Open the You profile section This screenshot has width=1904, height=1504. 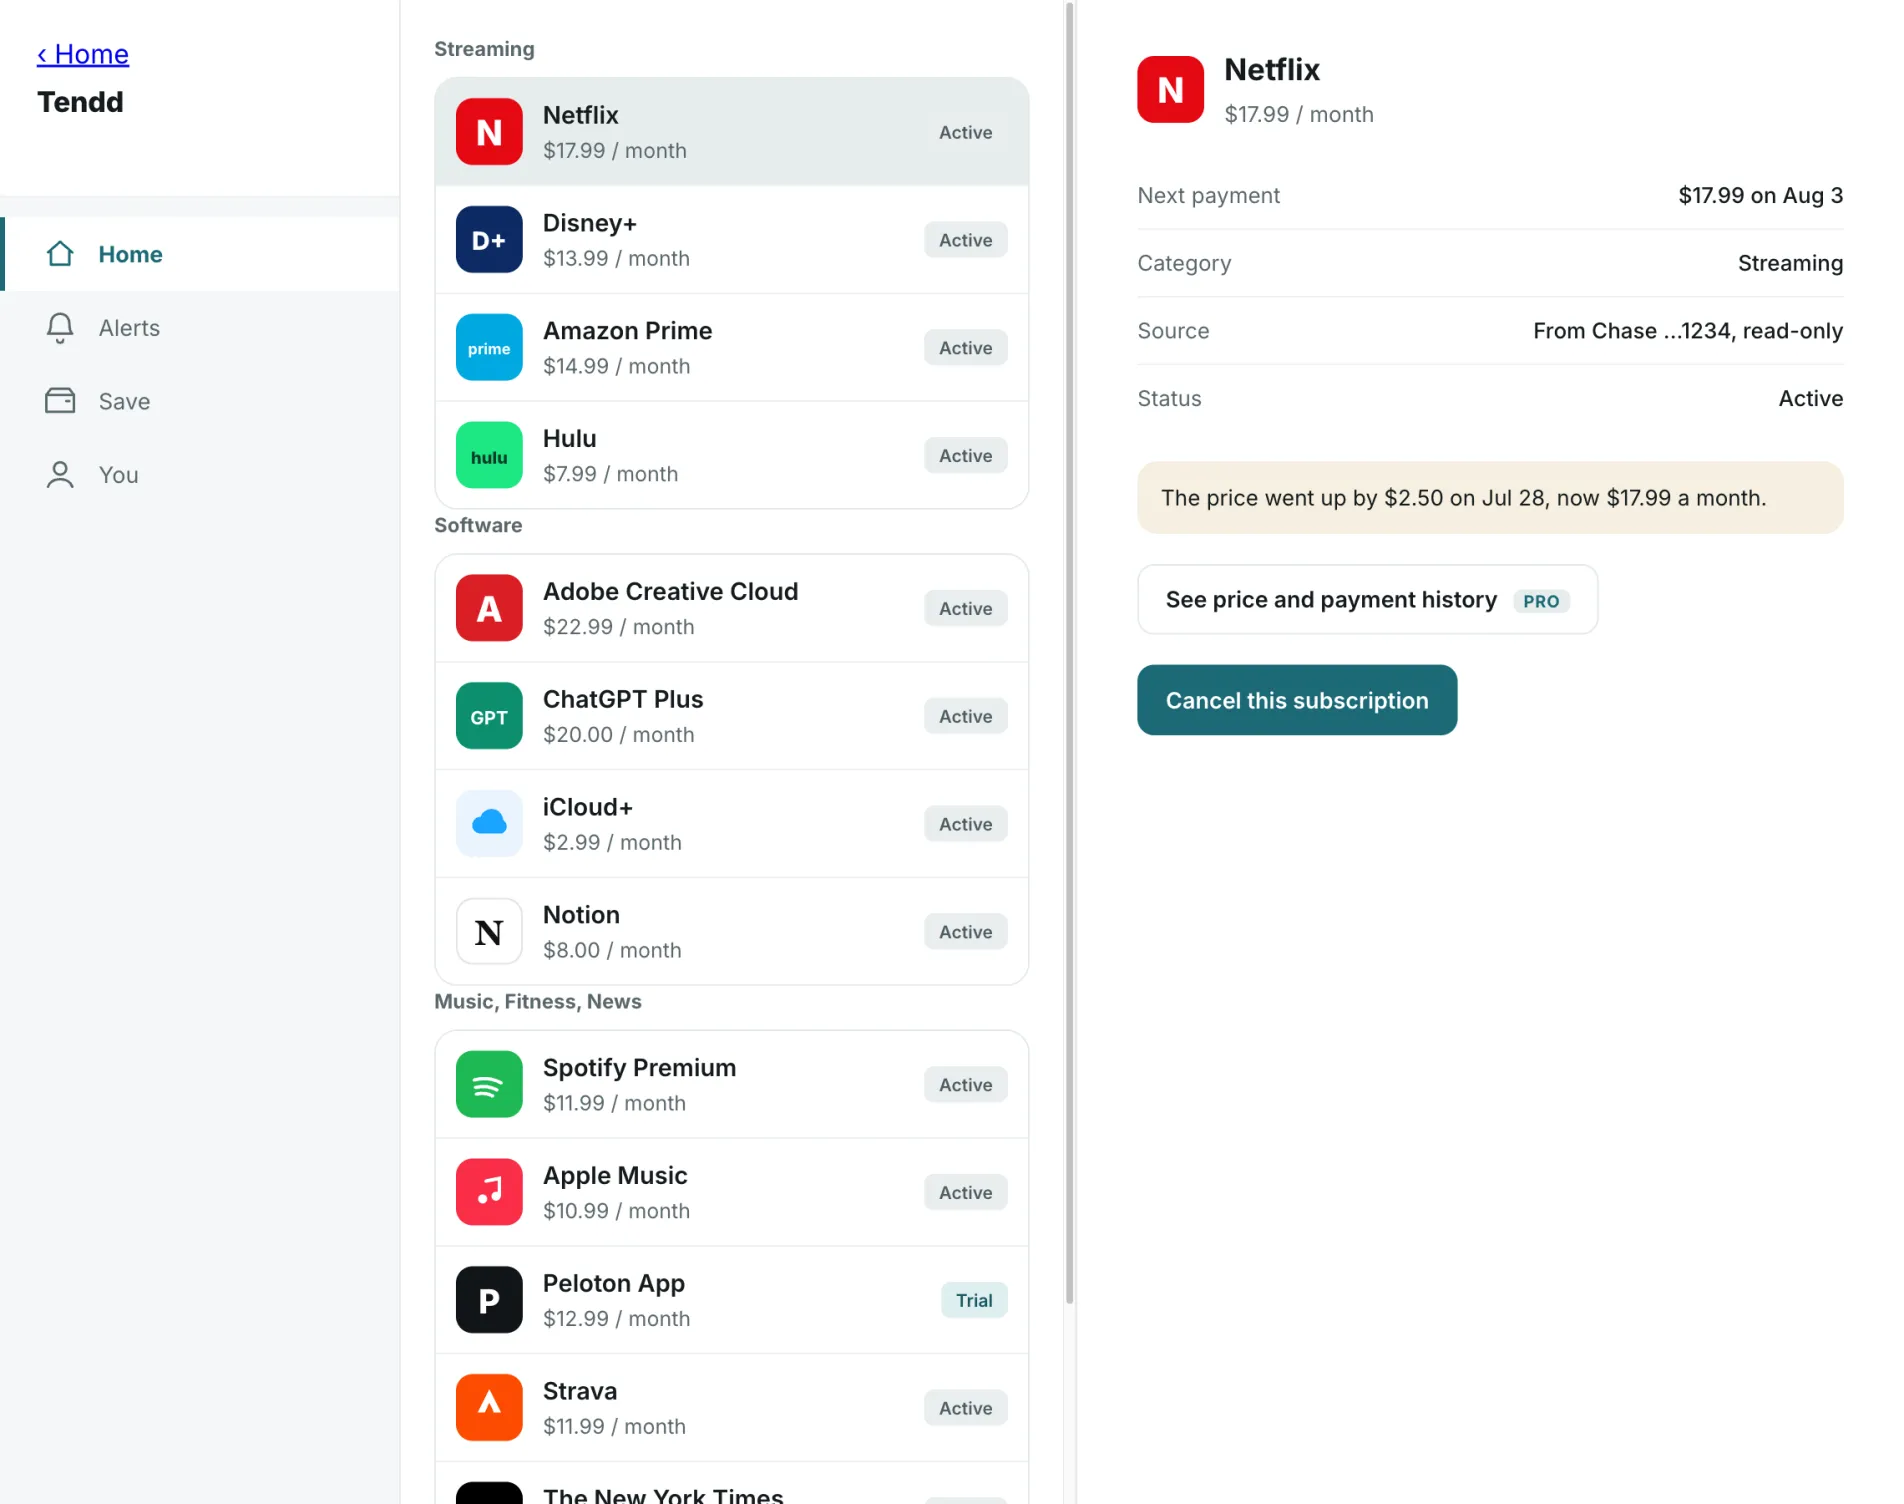click(x=201, y=475)
